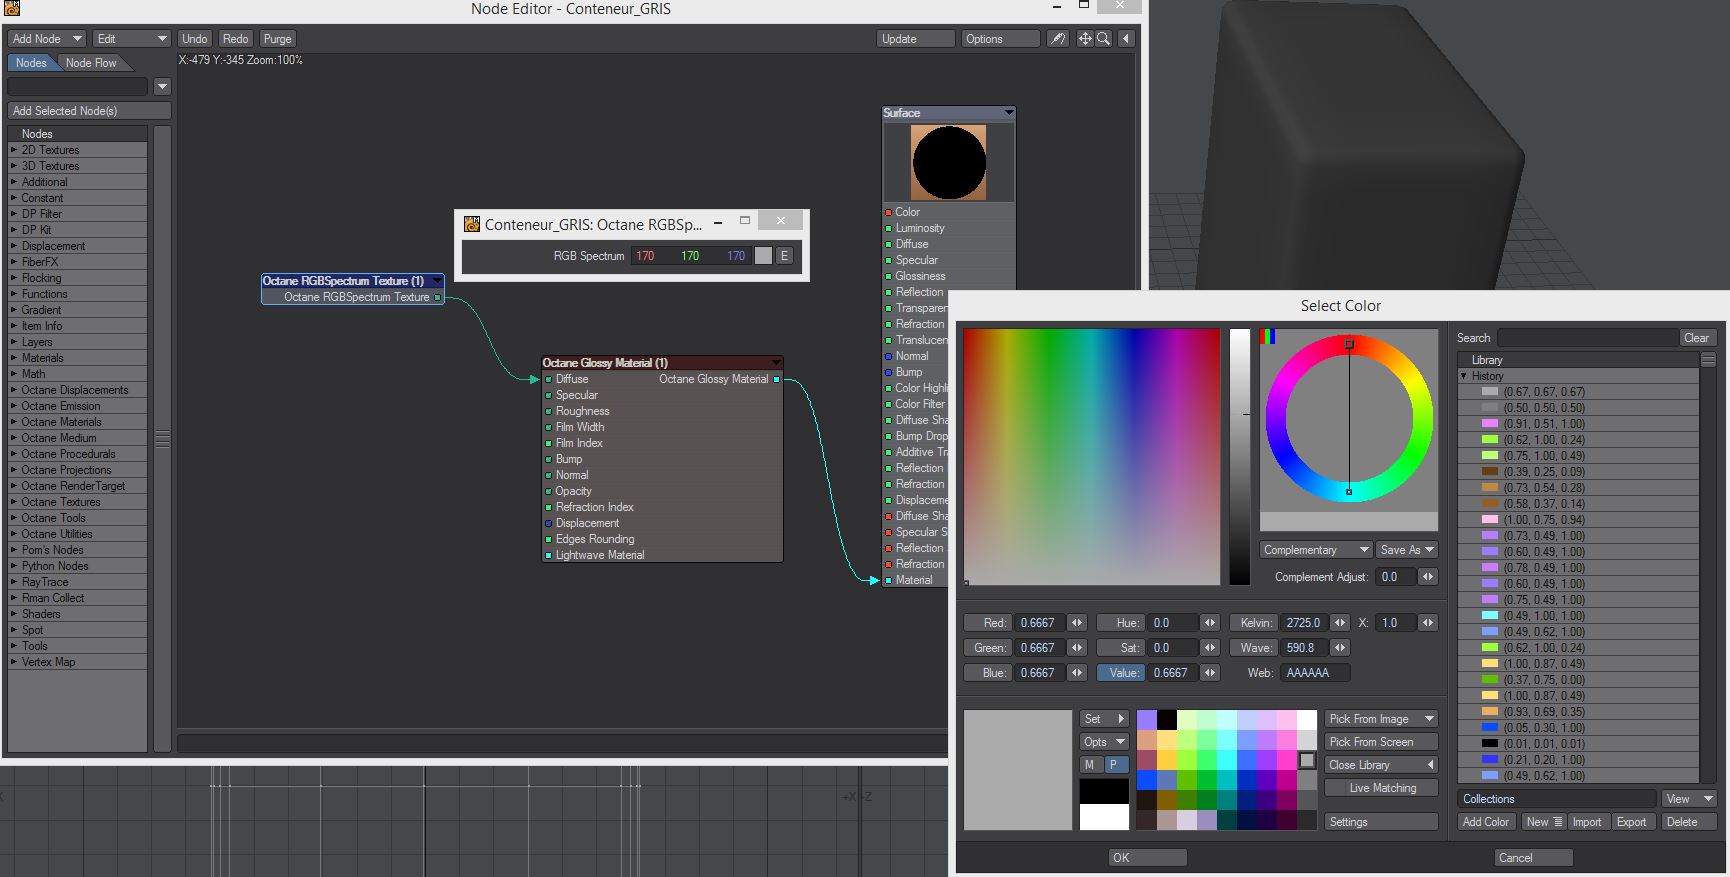Click the RGB Spectrum color swatch
Image resolution: width=1730 pixels, height=877 pixels.
point(763,256)
